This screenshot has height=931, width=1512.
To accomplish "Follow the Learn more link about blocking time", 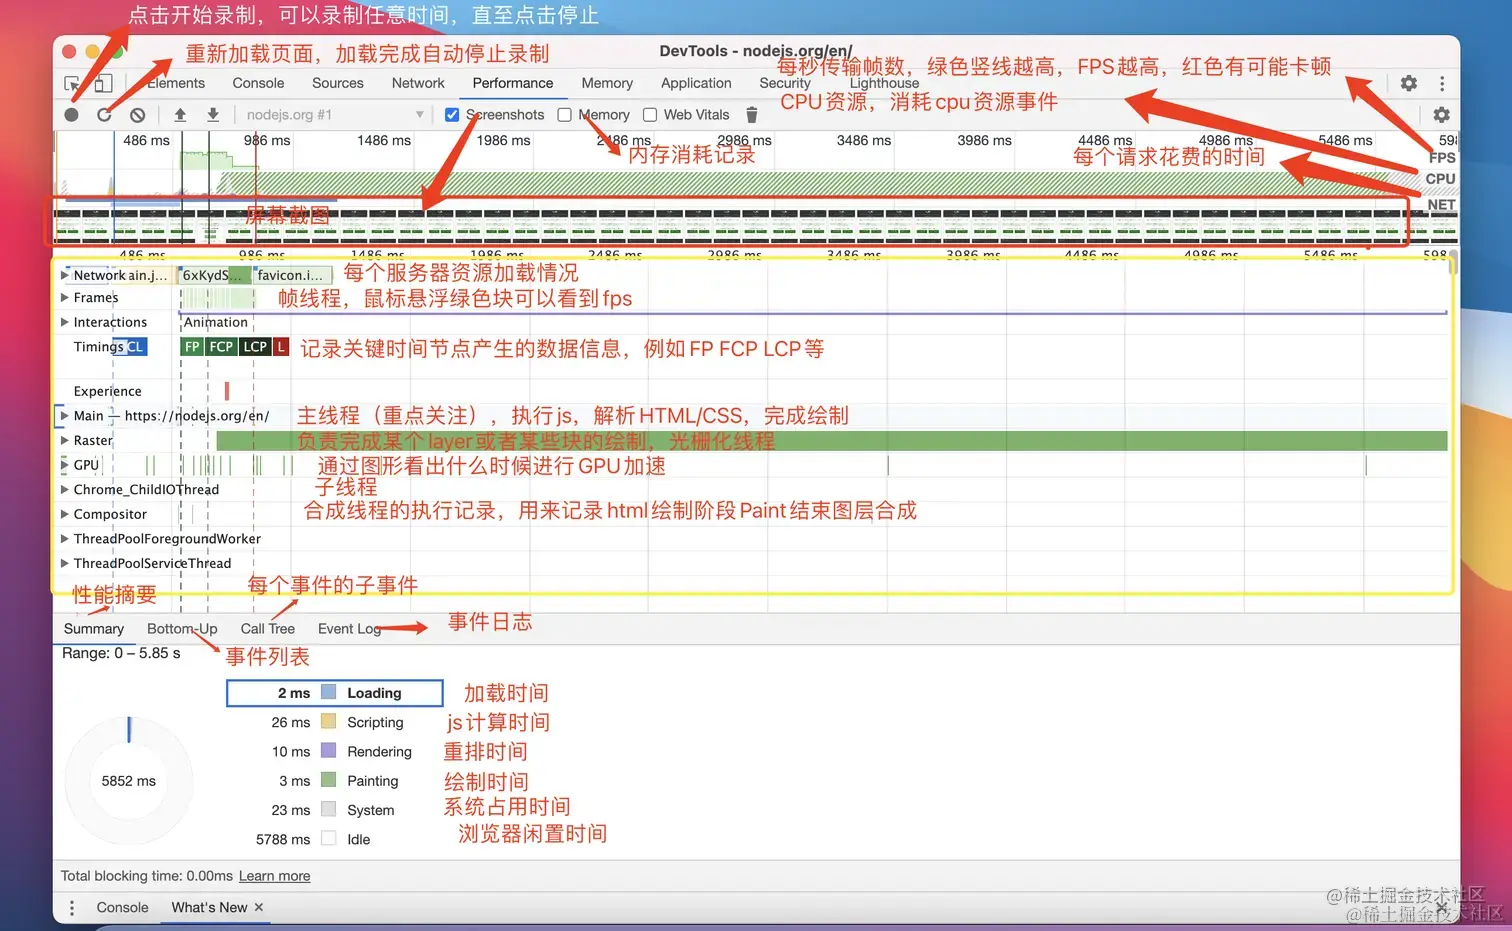I will coord(274,876).
